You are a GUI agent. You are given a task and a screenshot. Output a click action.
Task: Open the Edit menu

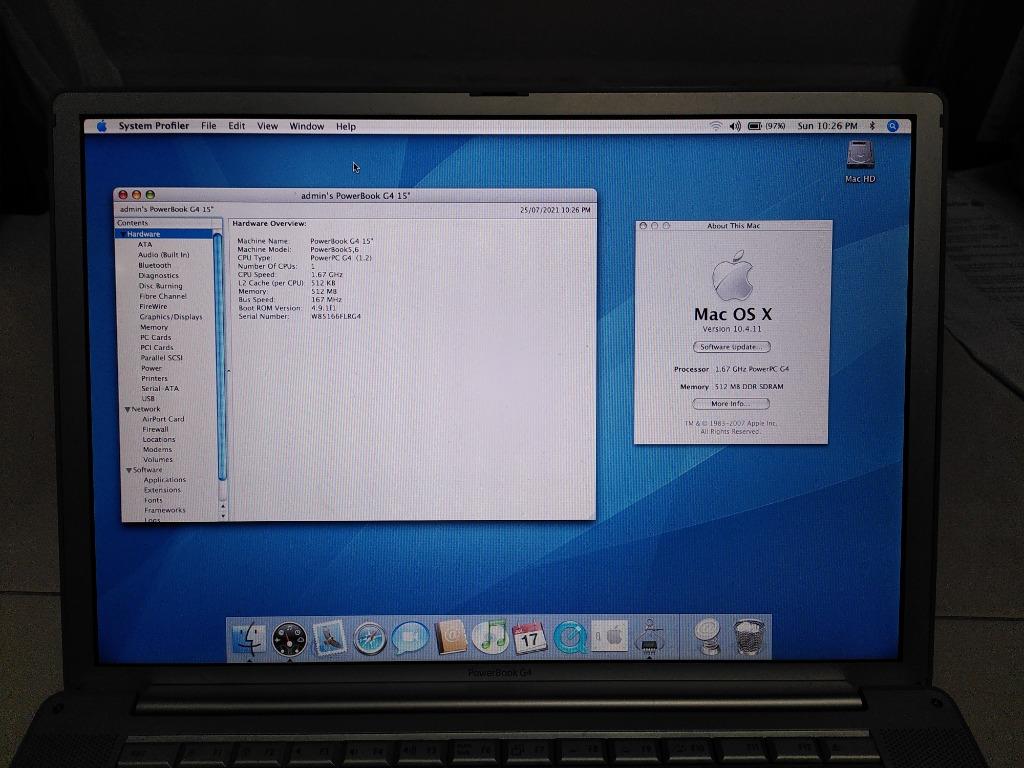point(236,126)
